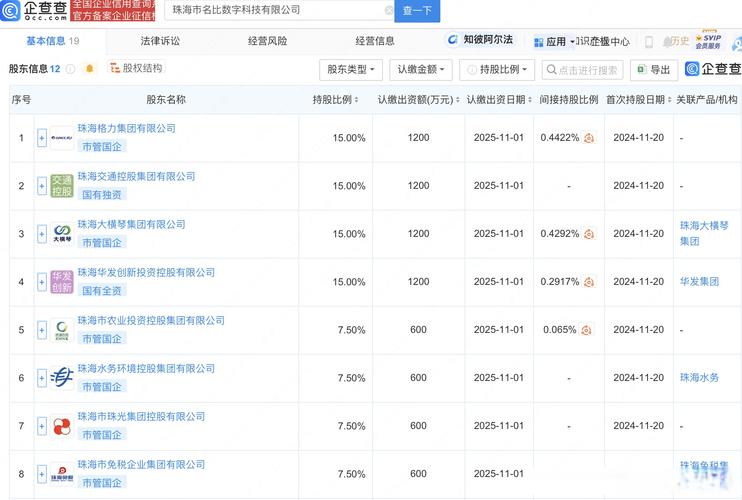
Task: Click equity path icon beside 0.2917%
Action: click(x=589, y=282)
